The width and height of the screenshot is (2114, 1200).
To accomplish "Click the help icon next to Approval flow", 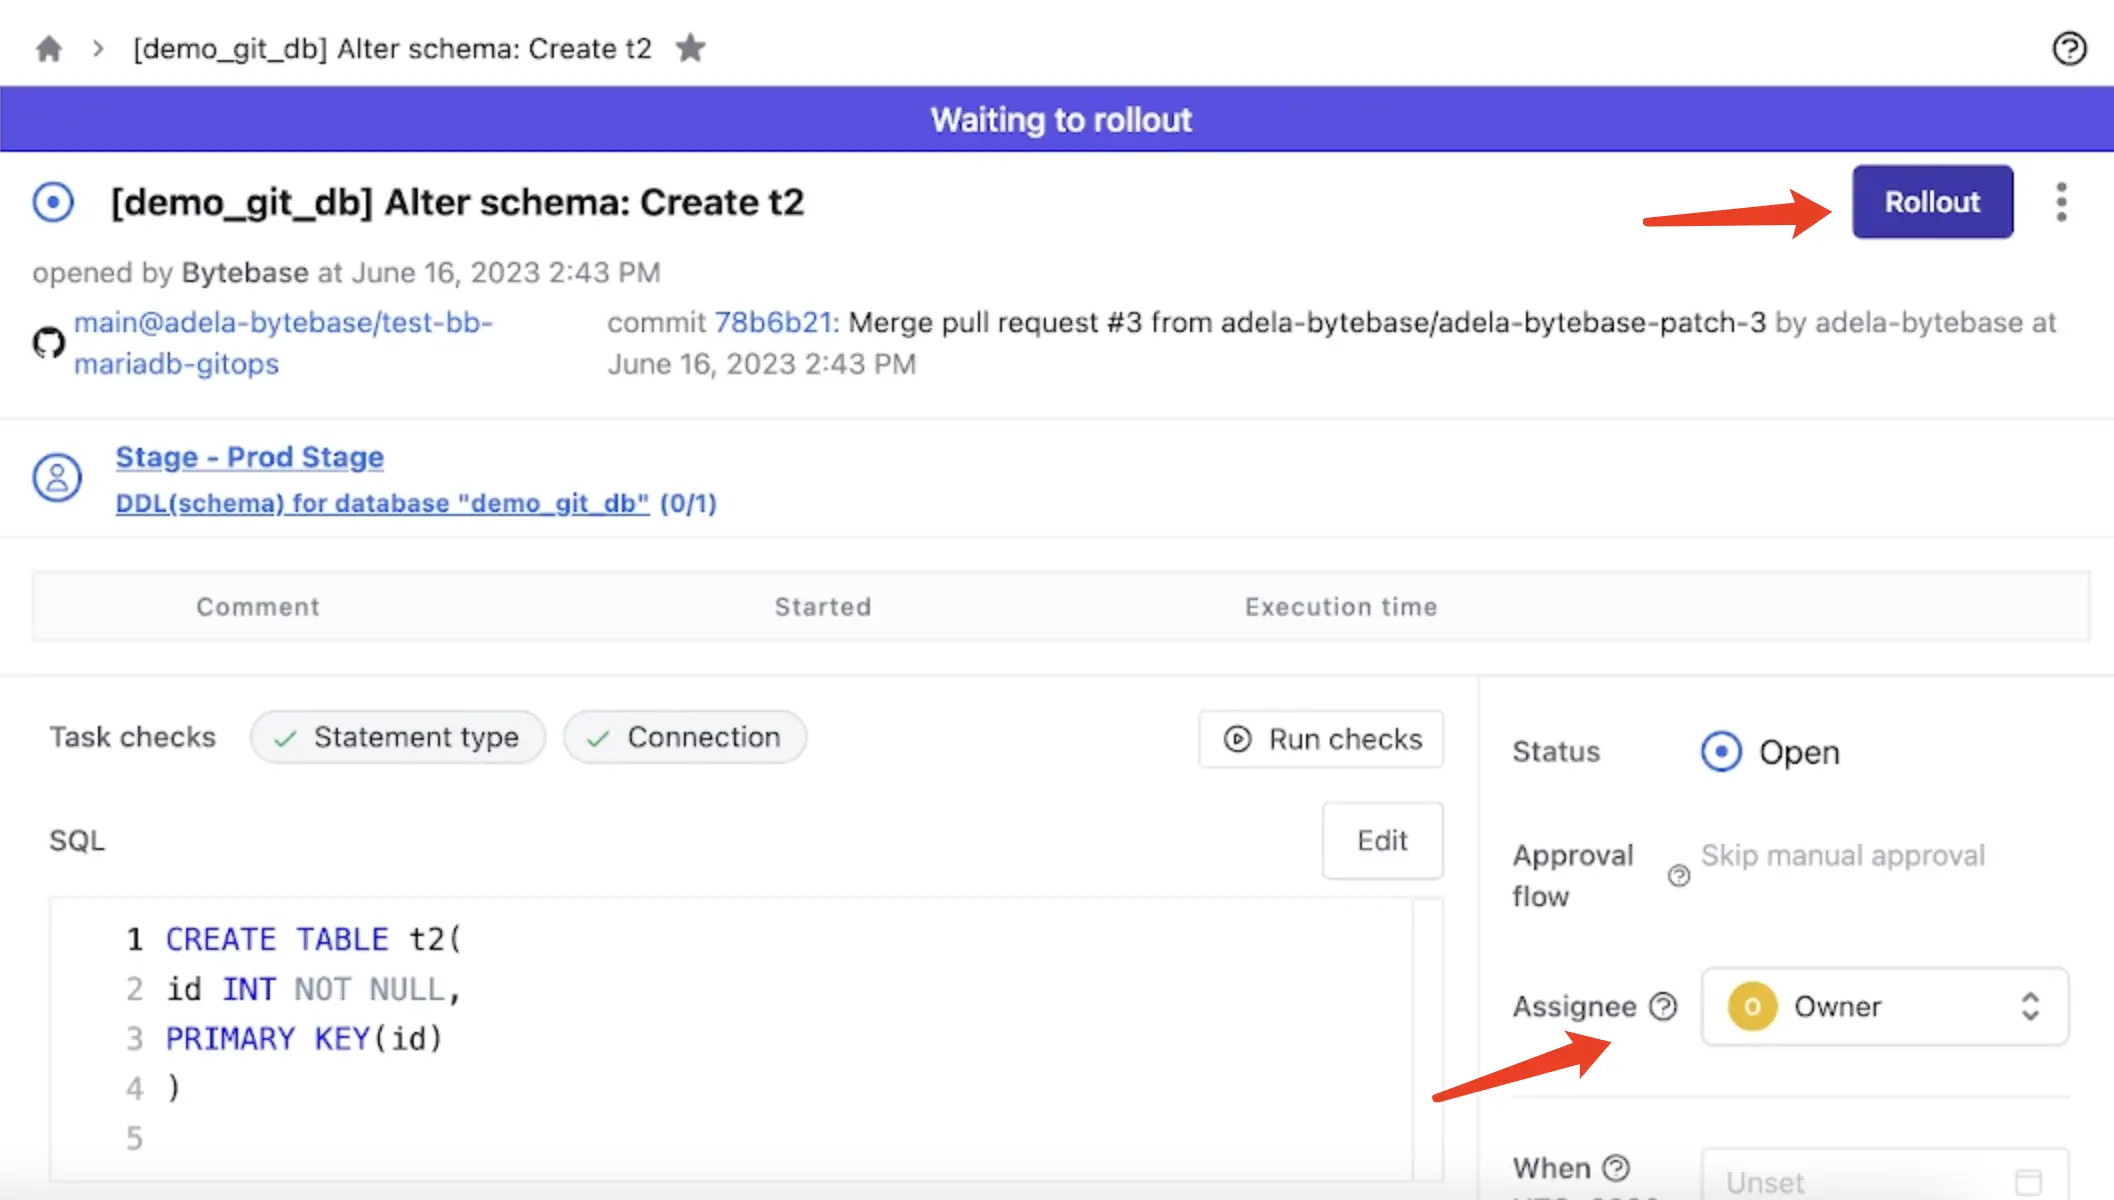I will pyautogui.click(x=1678, y=874).
